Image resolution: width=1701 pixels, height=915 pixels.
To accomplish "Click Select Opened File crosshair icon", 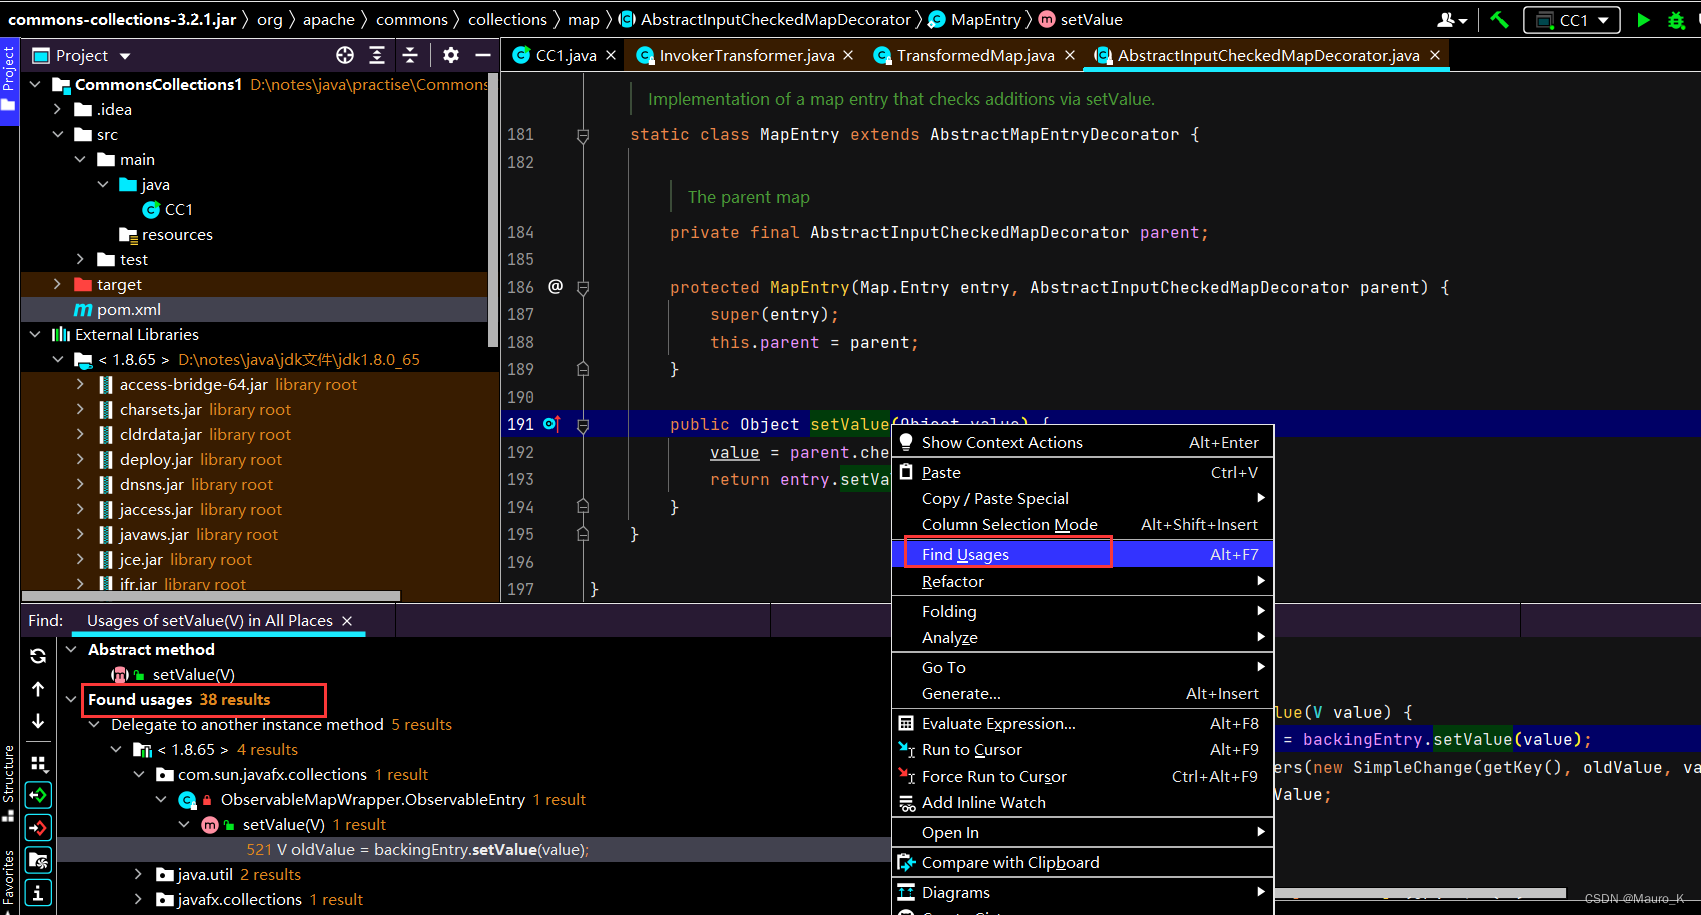I will click(345, 55).
